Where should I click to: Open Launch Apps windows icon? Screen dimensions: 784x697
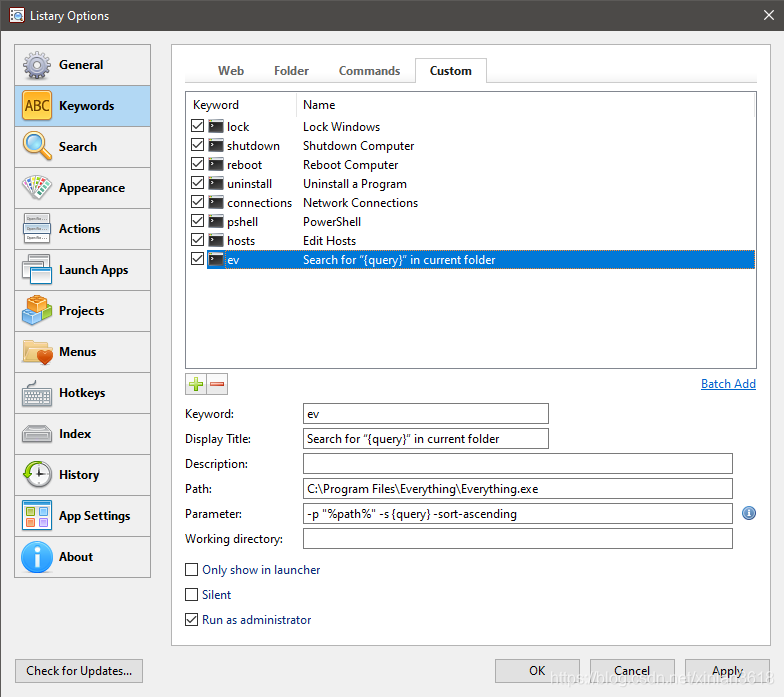tap(36, 270)
